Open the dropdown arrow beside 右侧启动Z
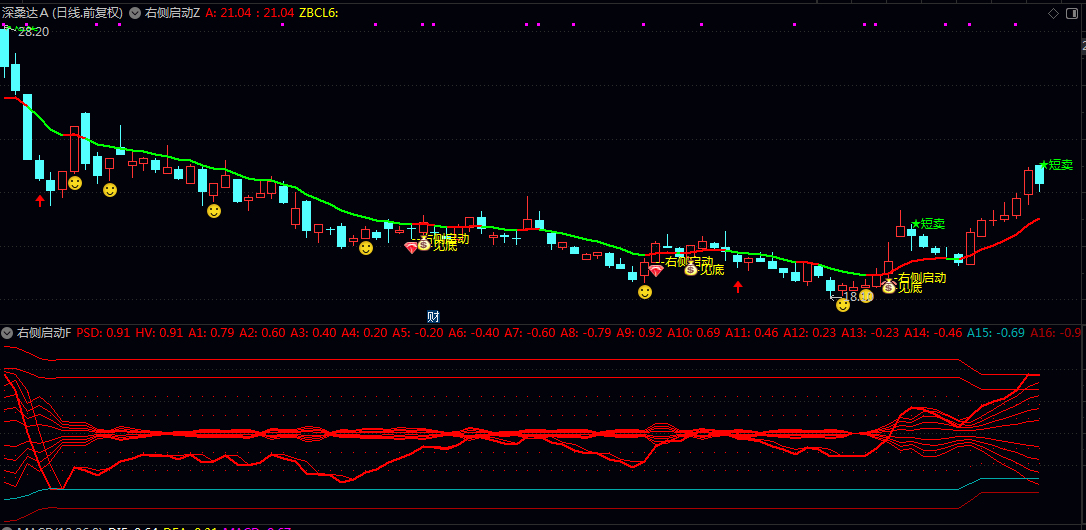 [134, 13]
